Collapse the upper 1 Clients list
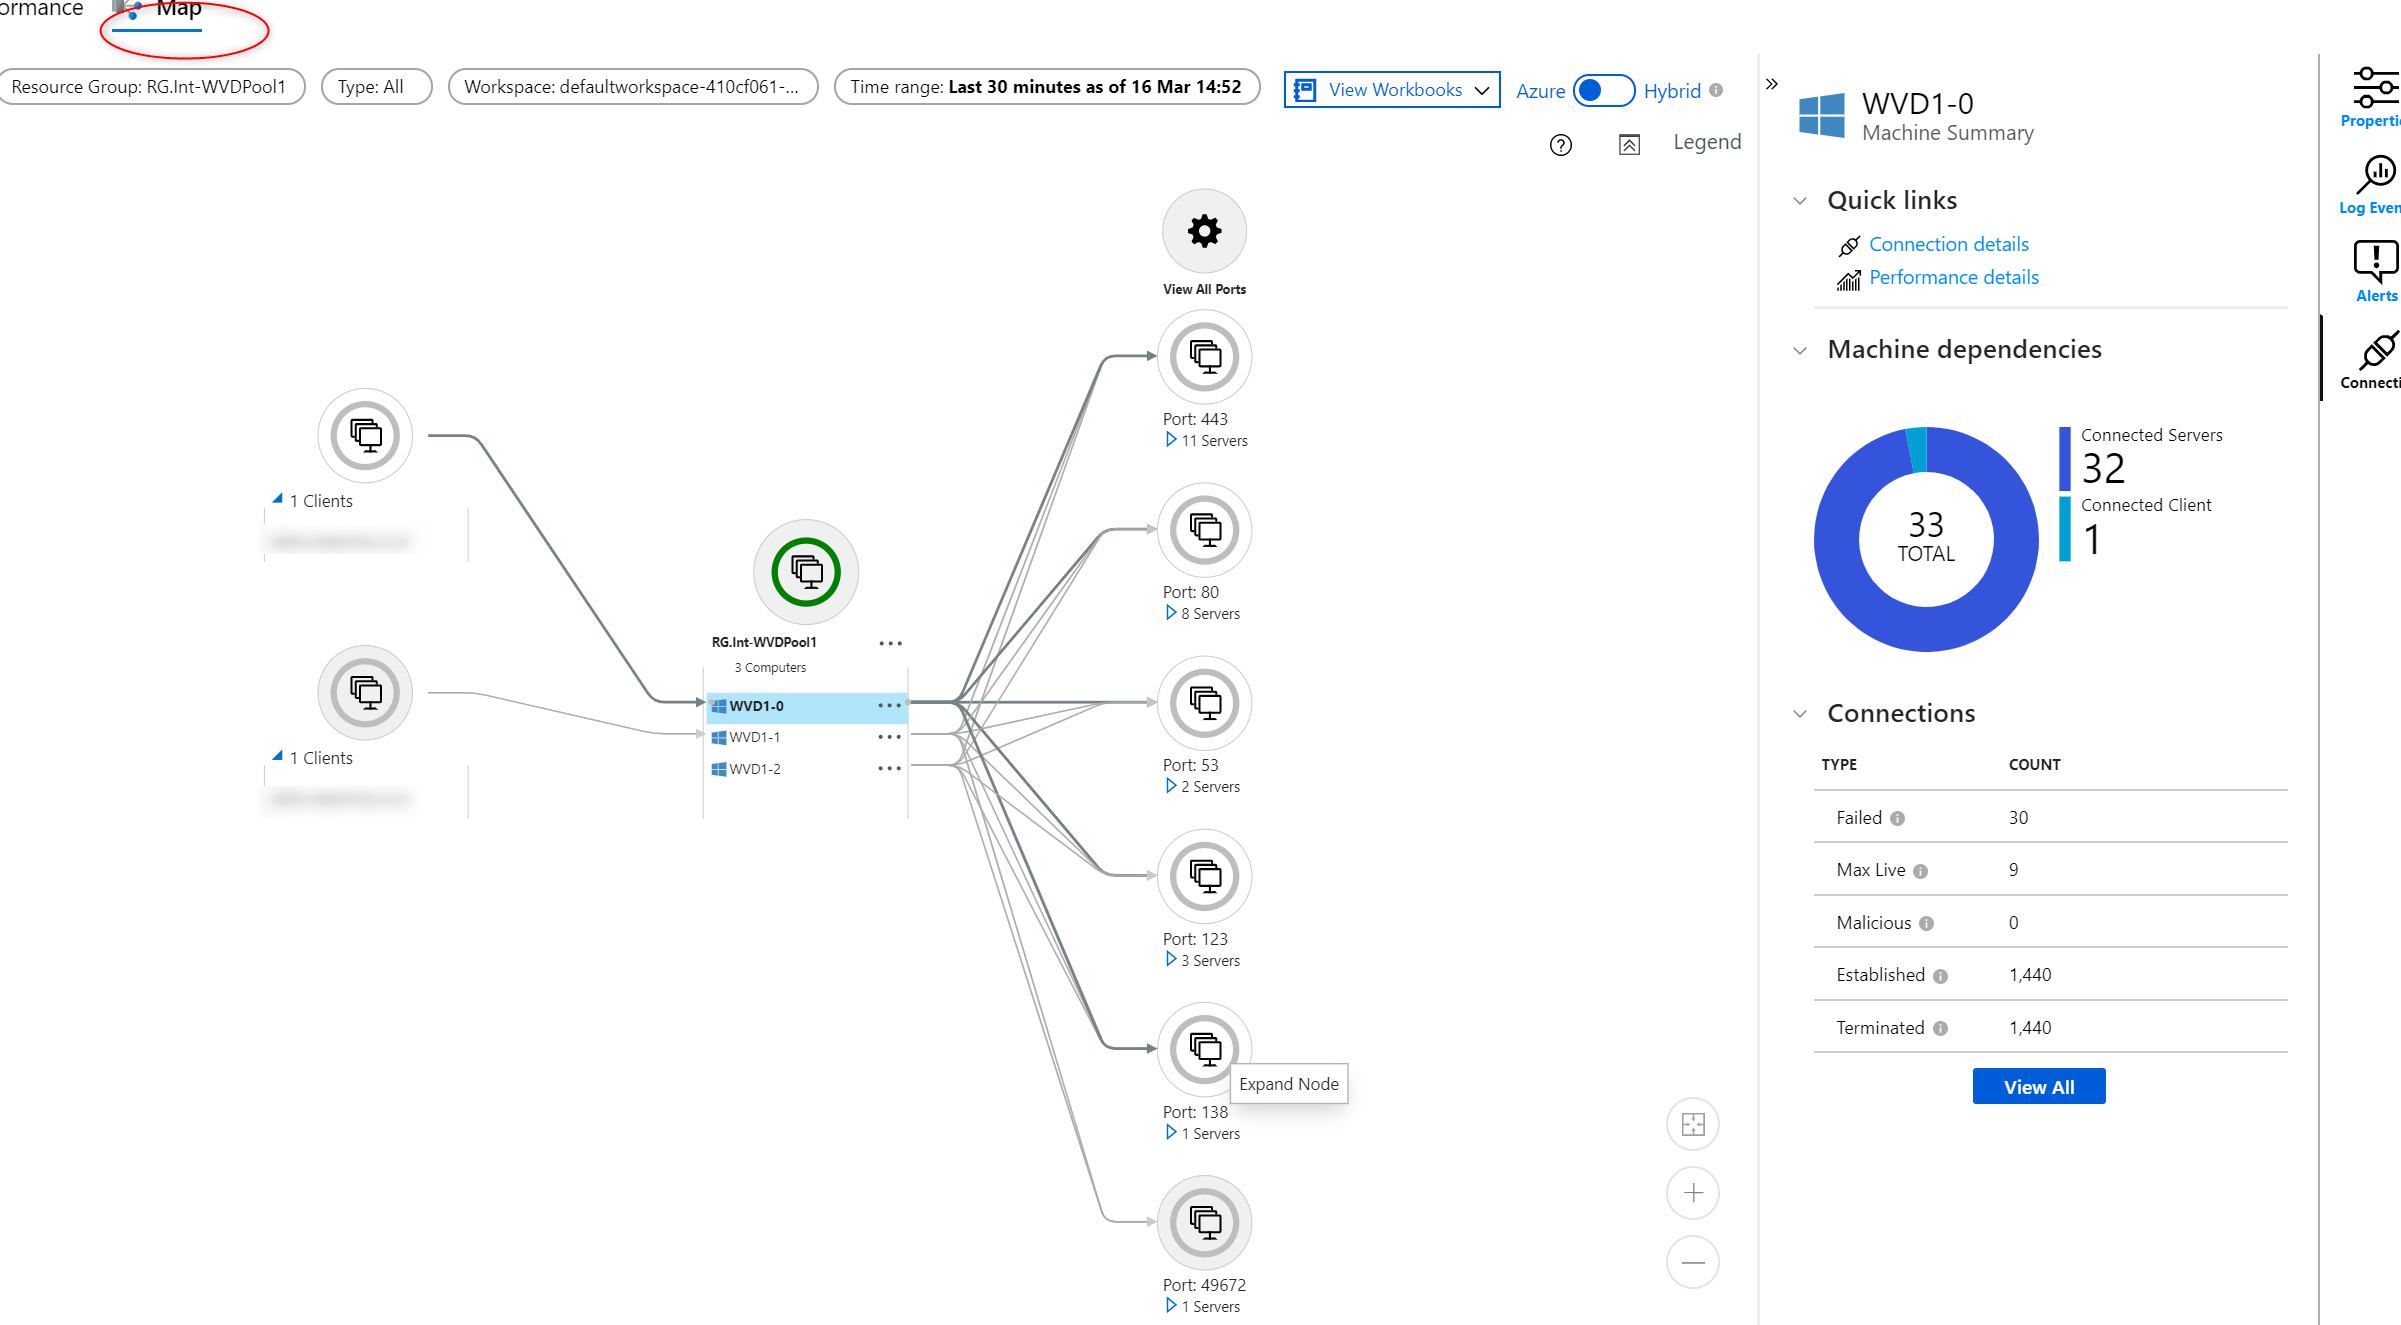The height and width of the screenshot is (1325, 2401). coord(278,498)
